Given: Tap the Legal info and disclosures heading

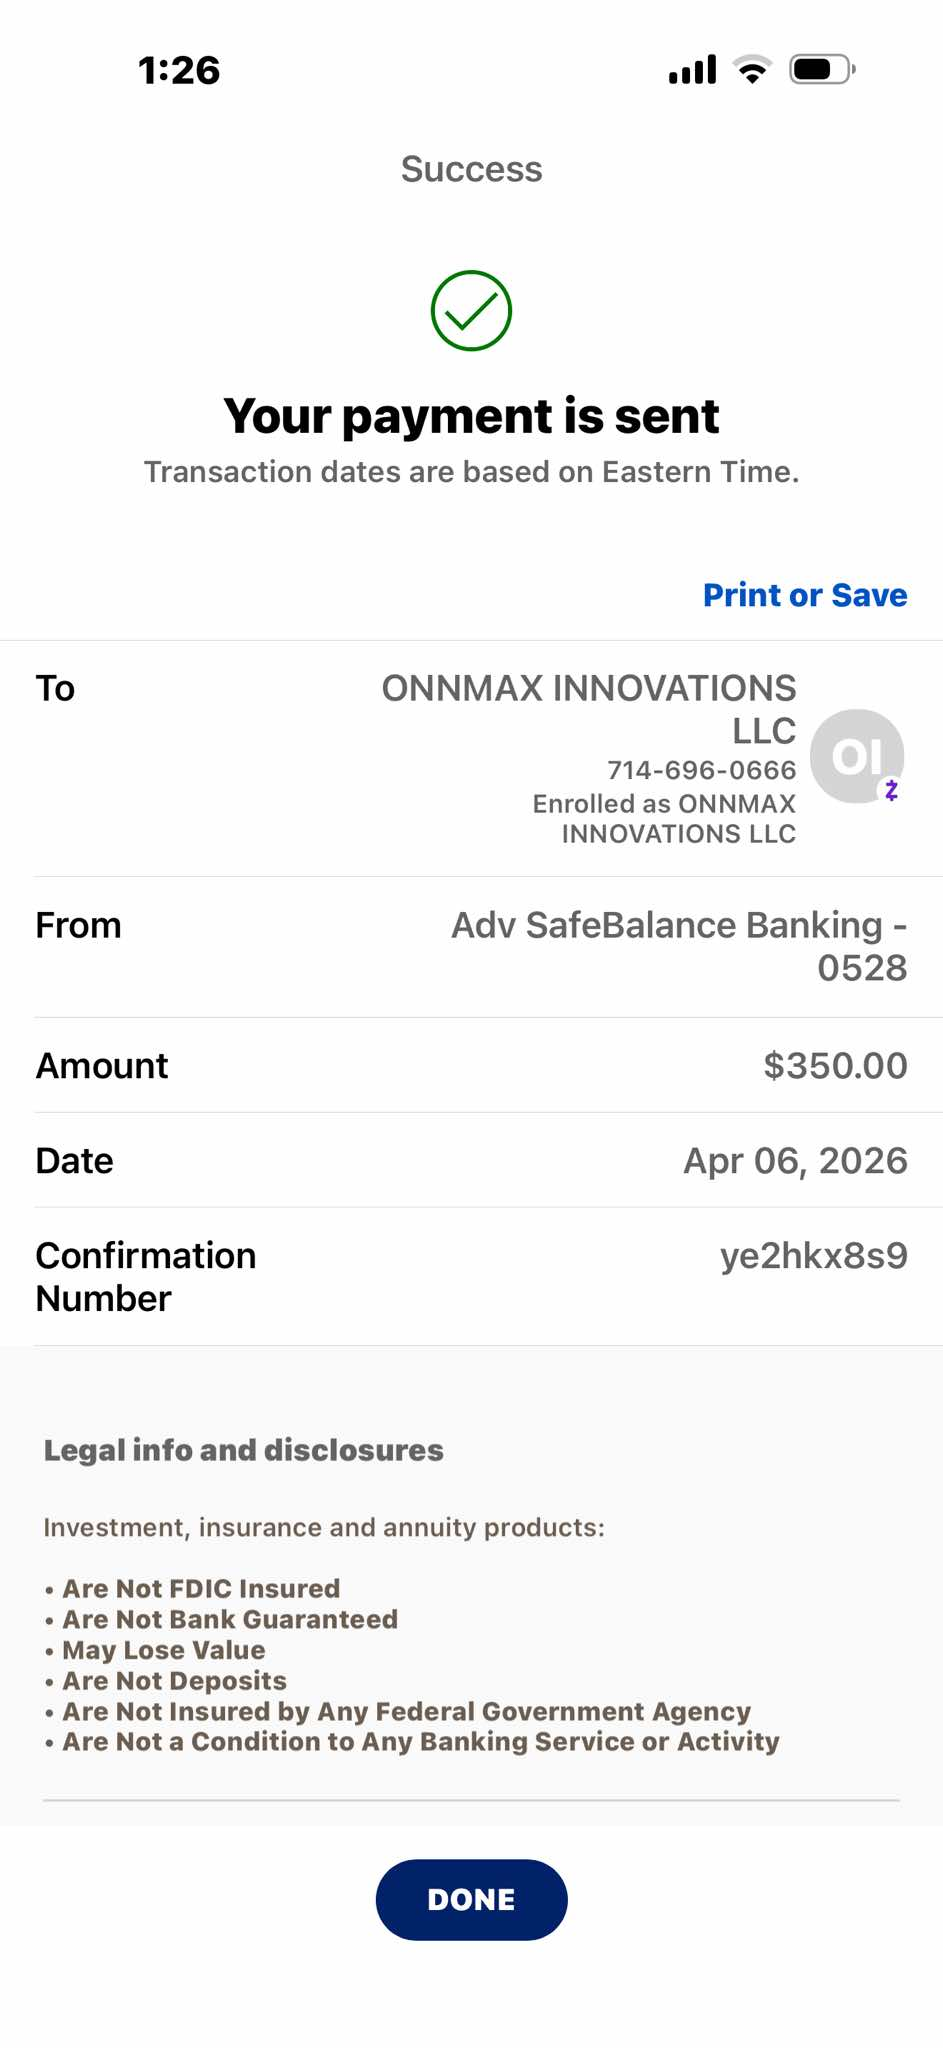Looking at the screenshot, I should pyautogui.click(x=243, y=1450).
